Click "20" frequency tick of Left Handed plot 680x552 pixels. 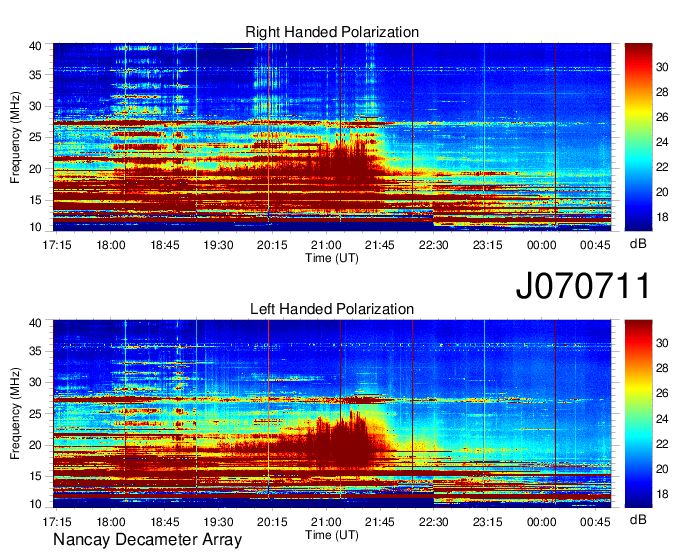pos(35,445)
